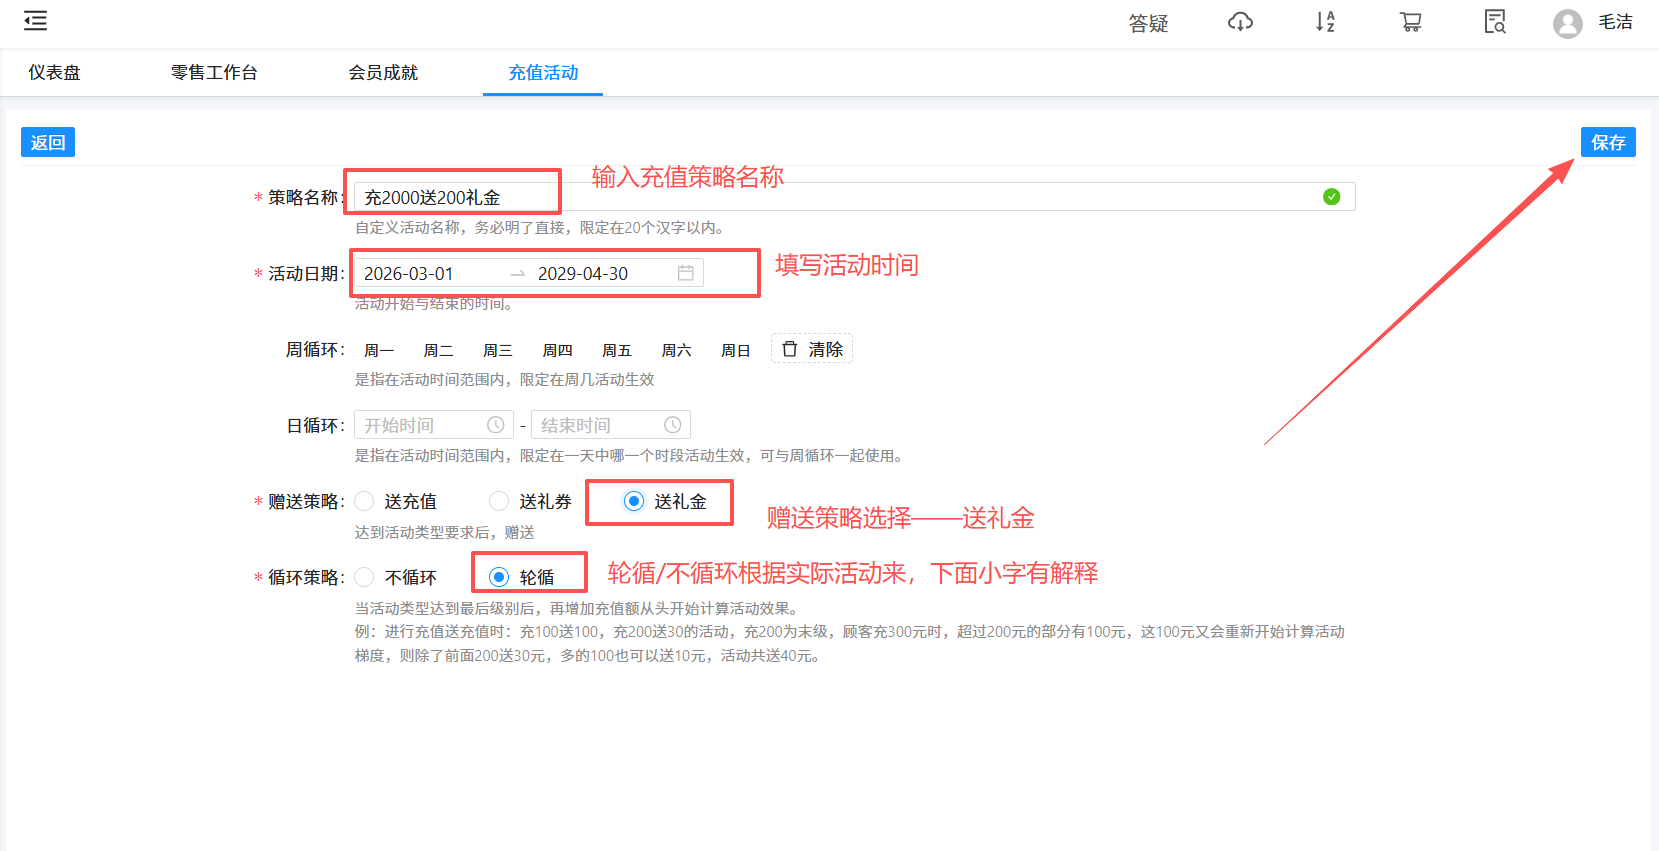The image size is (1659, 851).
Task: Click the clock icon in 结束时间 field
Action: [672, 425]
